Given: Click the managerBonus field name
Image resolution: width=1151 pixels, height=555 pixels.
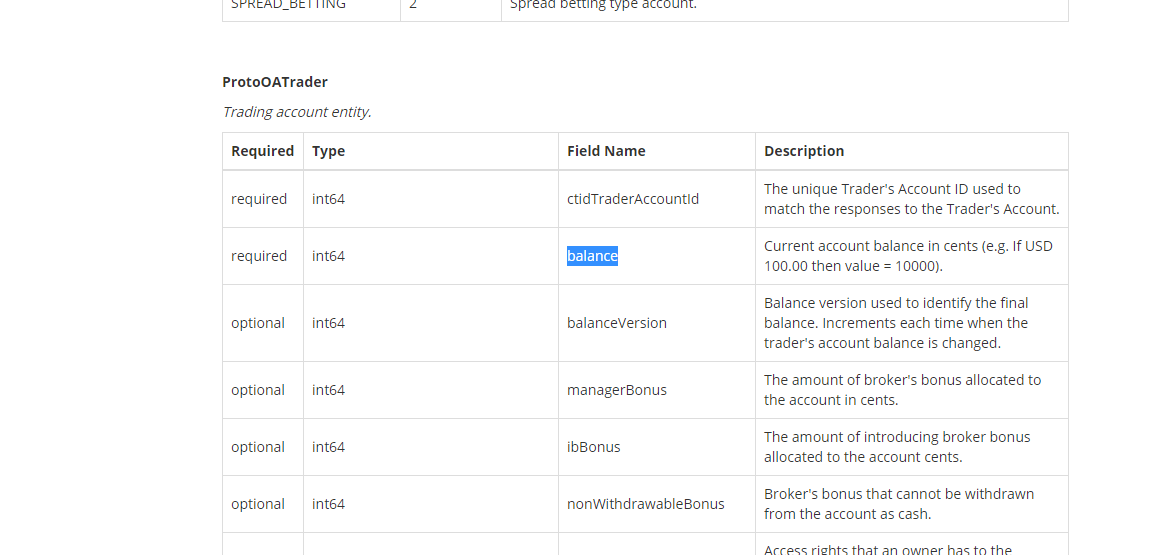Looking at the screenshot, I should (x=617, y=390).
